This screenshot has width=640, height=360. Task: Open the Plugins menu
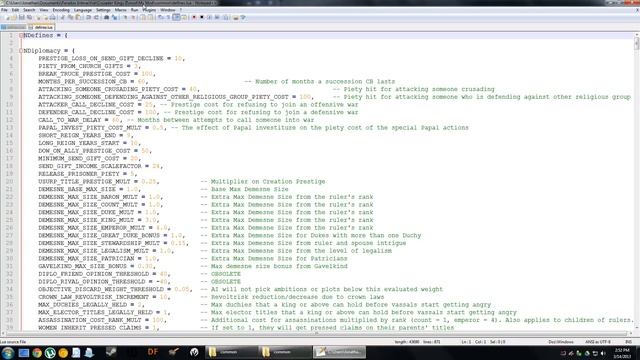tap(149, 10)
